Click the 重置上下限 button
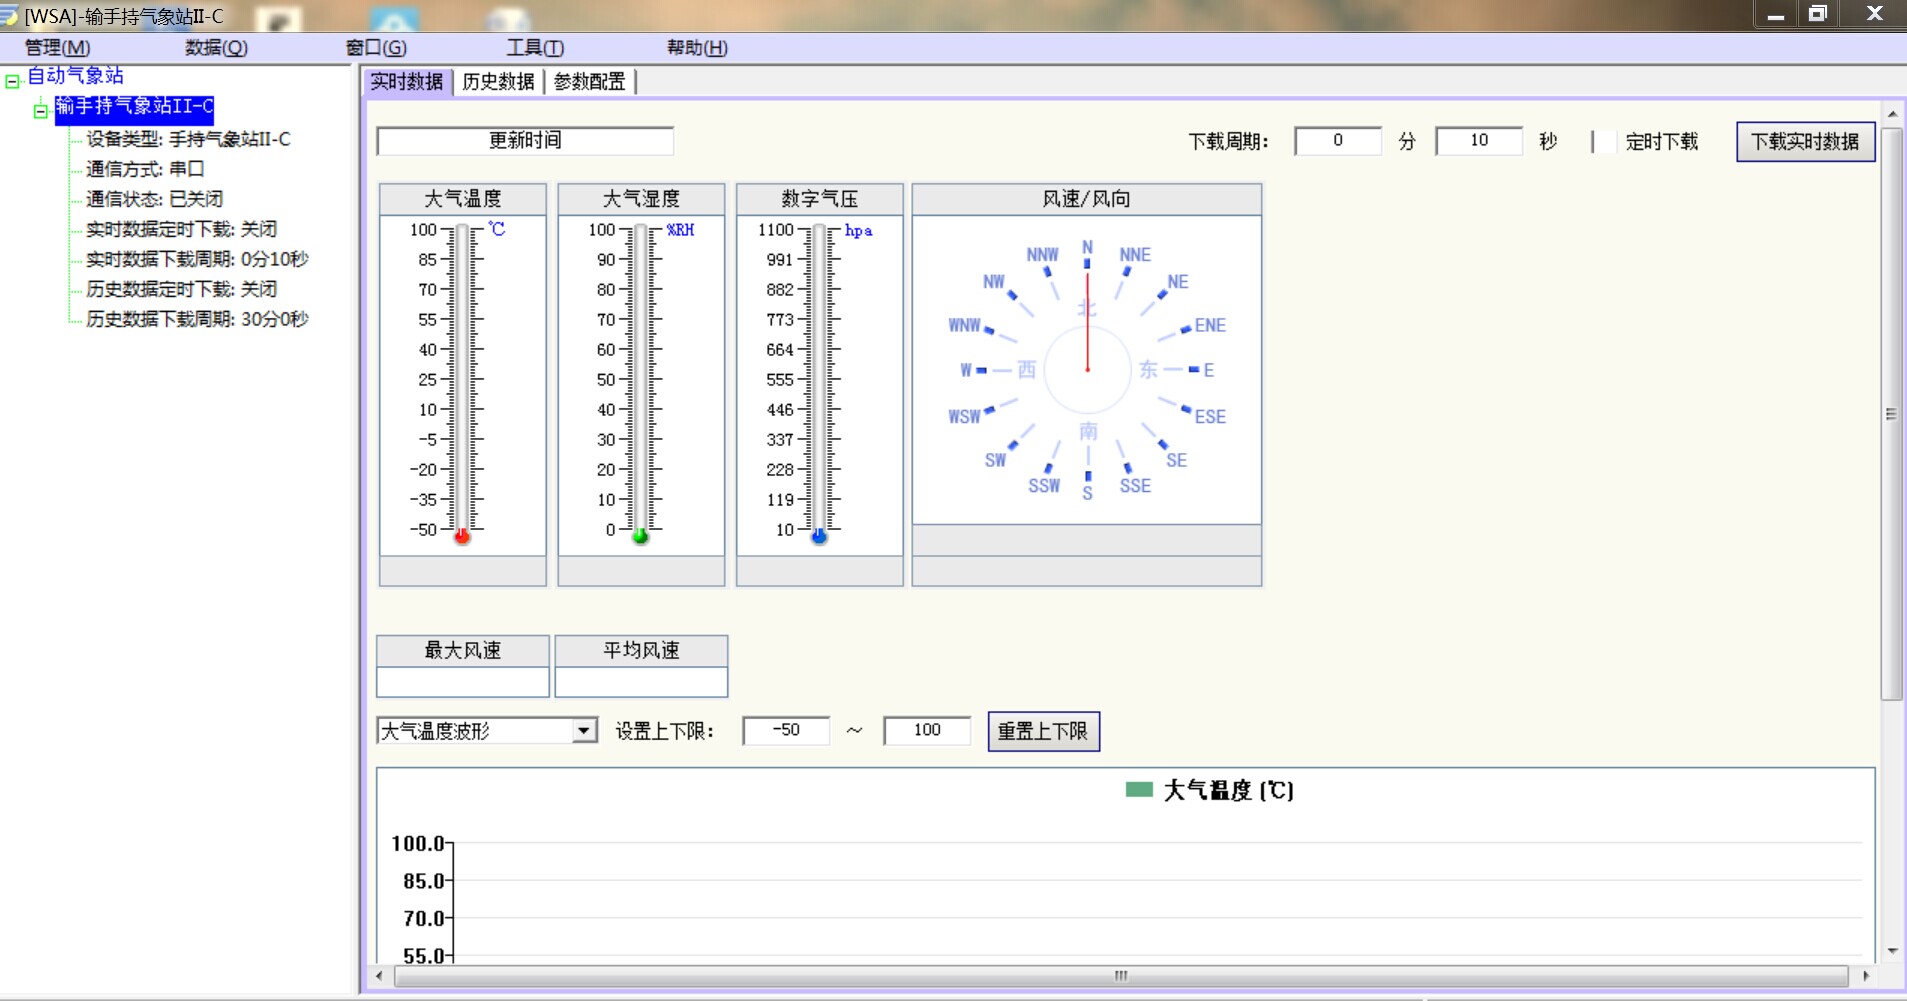Viewport: 1907px width, 1001px height. coord(1043,731)
